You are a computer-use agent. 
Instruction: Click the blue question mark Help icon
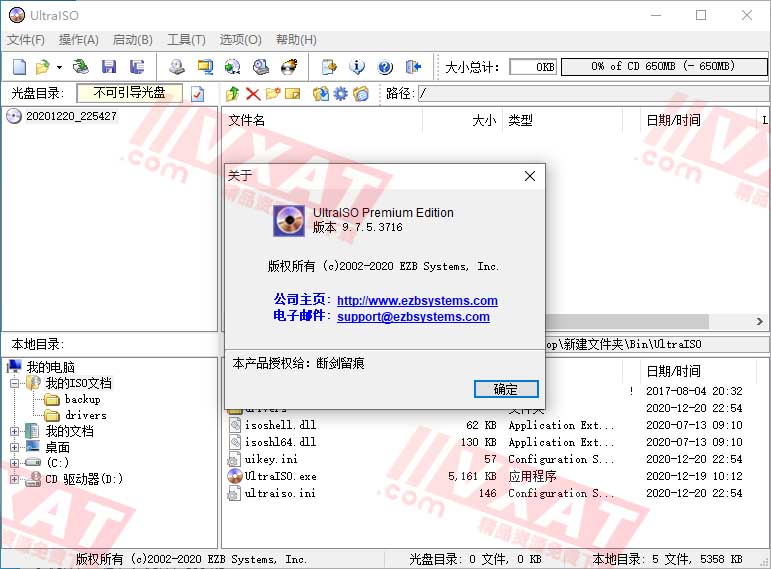pyautogui.click(x=385, y=67)
